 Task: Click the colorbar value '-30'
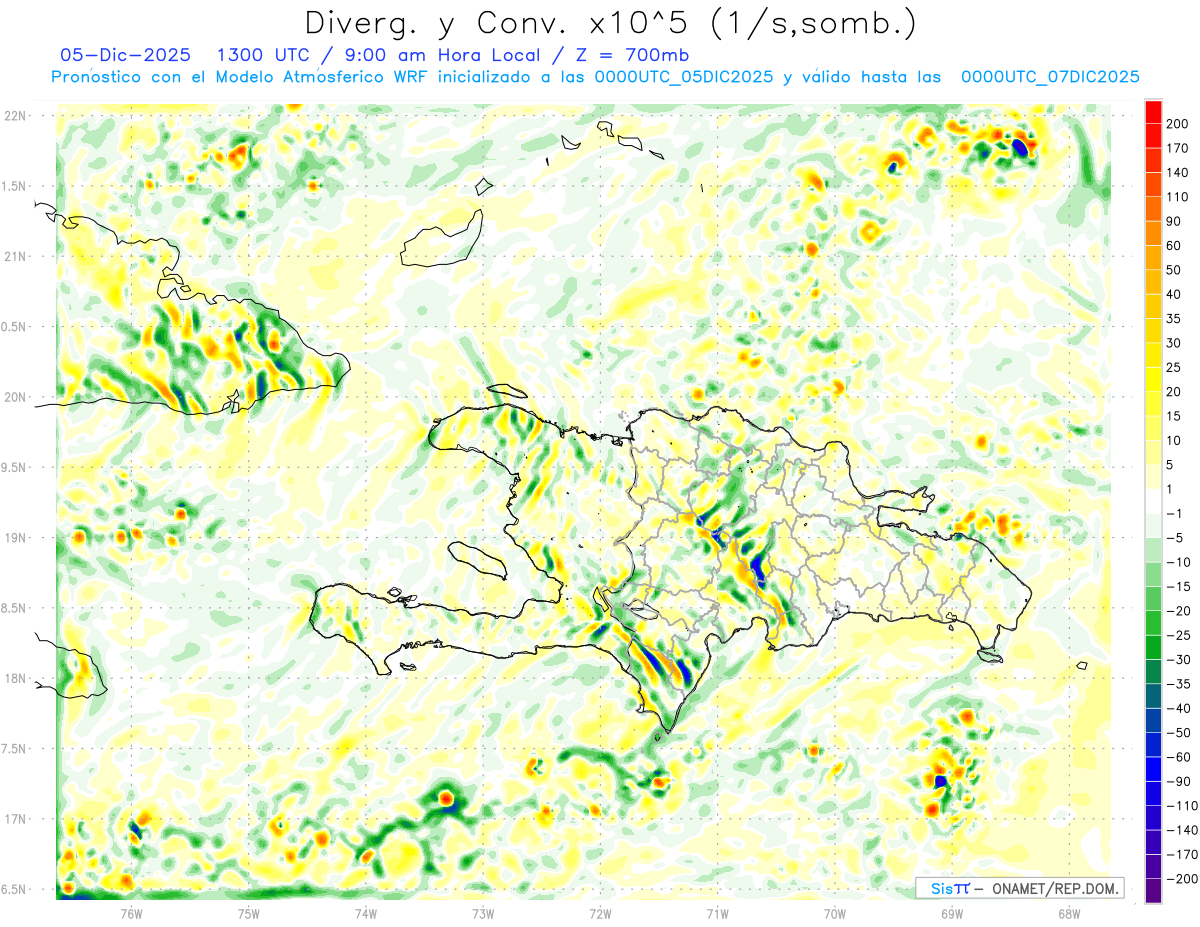(x=1181, y=660)
